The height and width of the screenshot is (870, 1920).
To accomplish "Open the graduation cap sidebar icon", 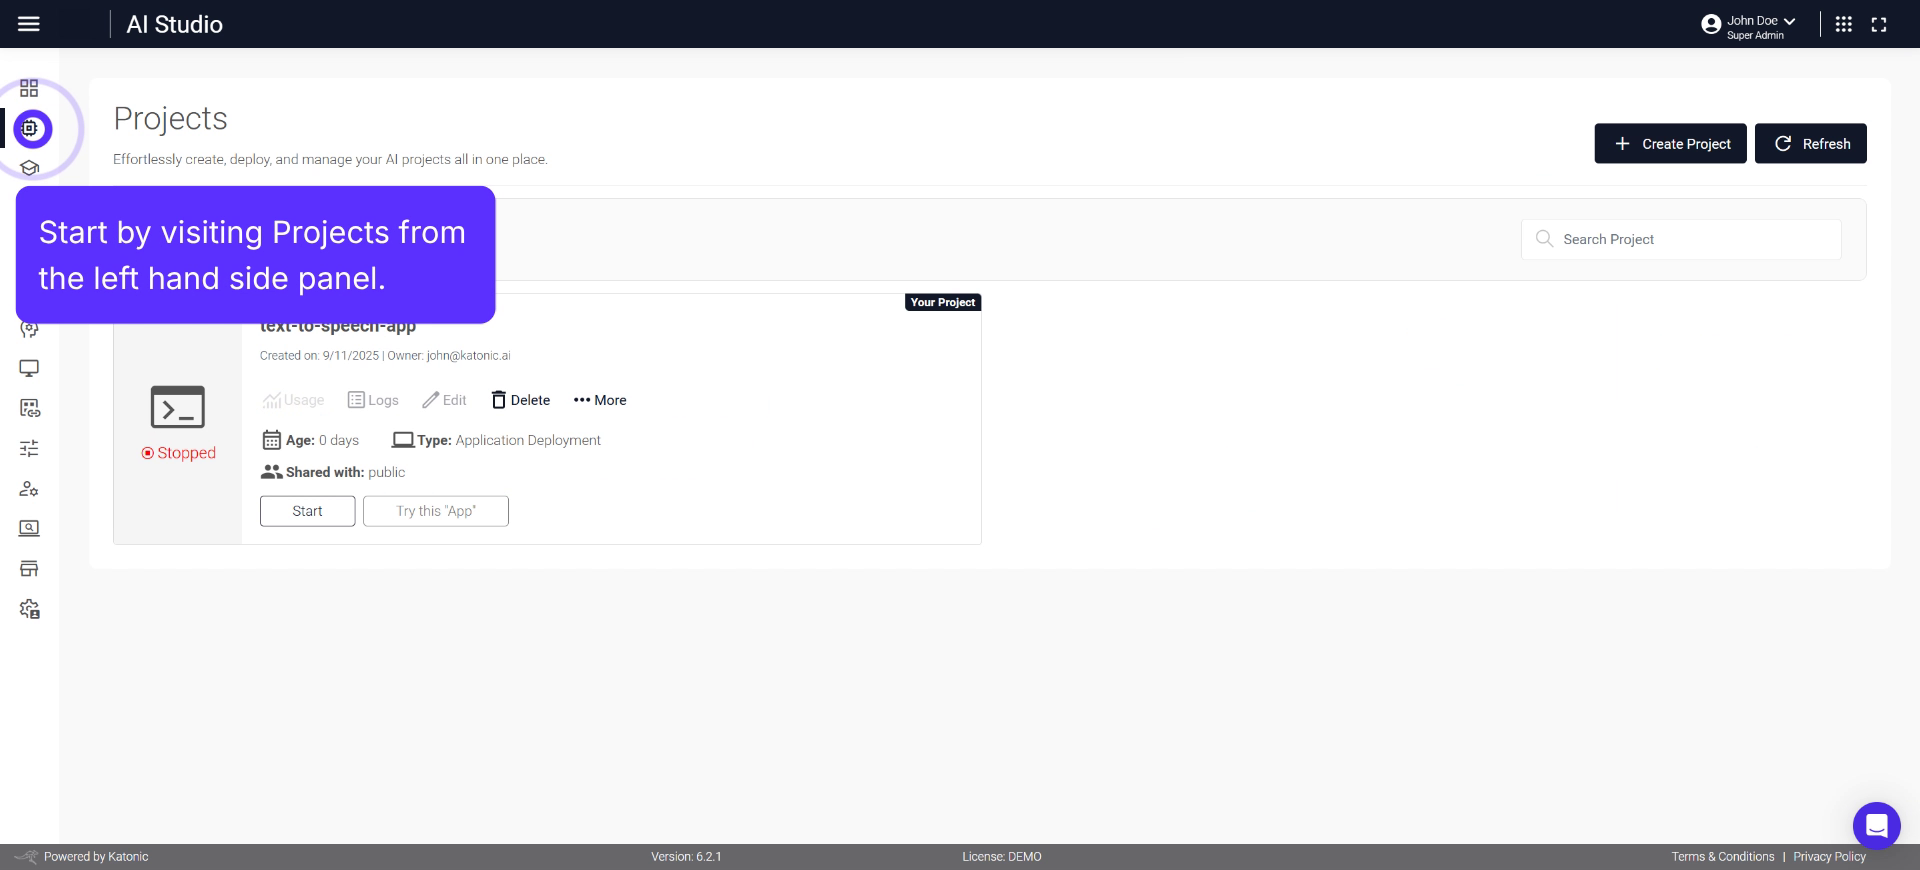I will (29, 168).
